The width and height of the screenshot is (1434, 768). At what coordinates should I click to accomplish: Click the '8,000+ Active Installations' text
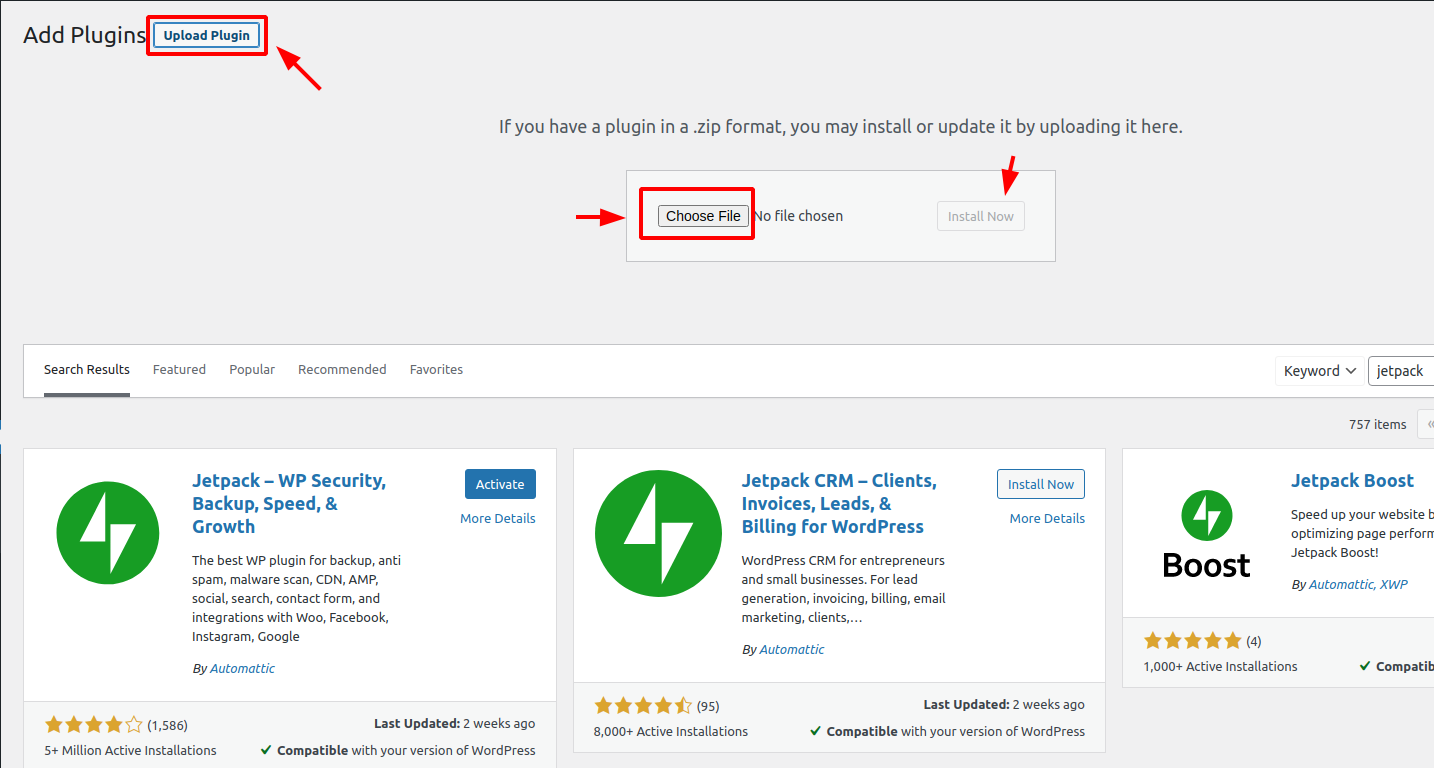pyautogui.click(x=671, y=731)
